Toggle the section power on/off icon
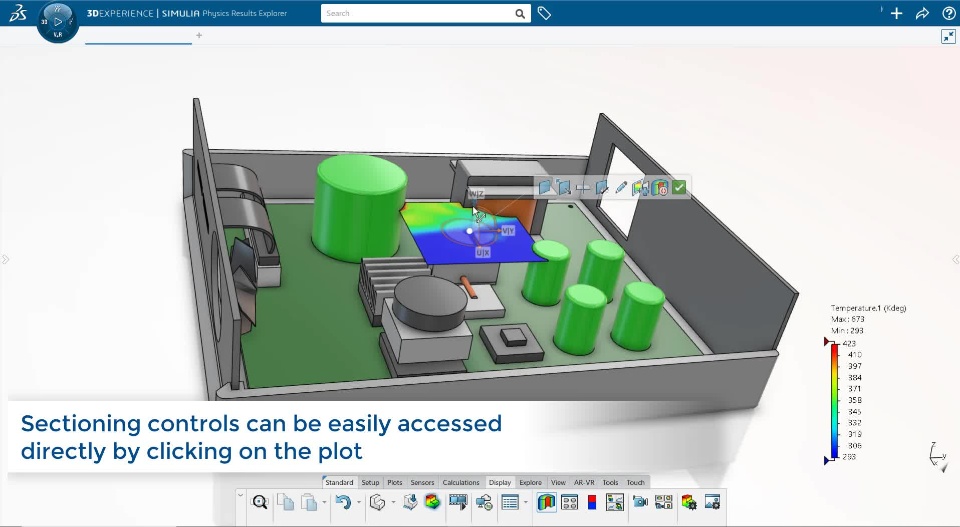The image size is (960, 527). [660, 188]
